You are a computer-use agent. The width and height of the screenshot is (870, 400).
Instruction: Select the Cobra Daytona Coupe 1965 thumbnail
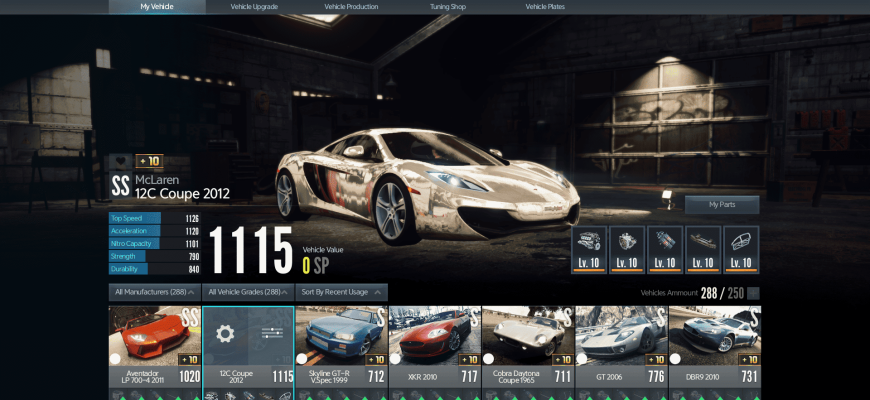tap(528, 336)
